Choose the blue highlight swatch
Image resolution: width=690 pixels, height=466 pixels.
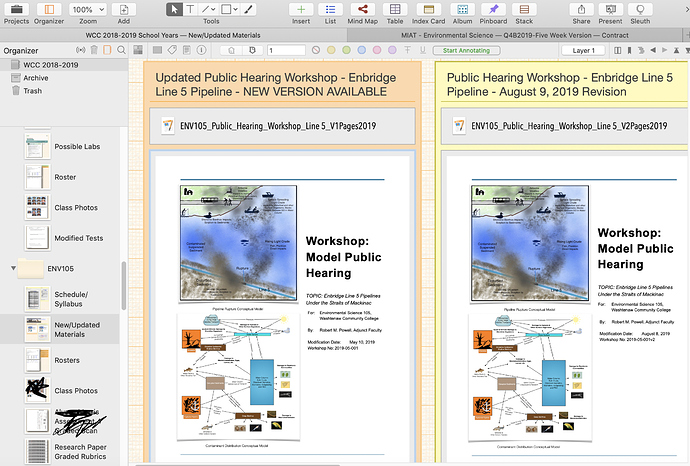coord(362,50)
